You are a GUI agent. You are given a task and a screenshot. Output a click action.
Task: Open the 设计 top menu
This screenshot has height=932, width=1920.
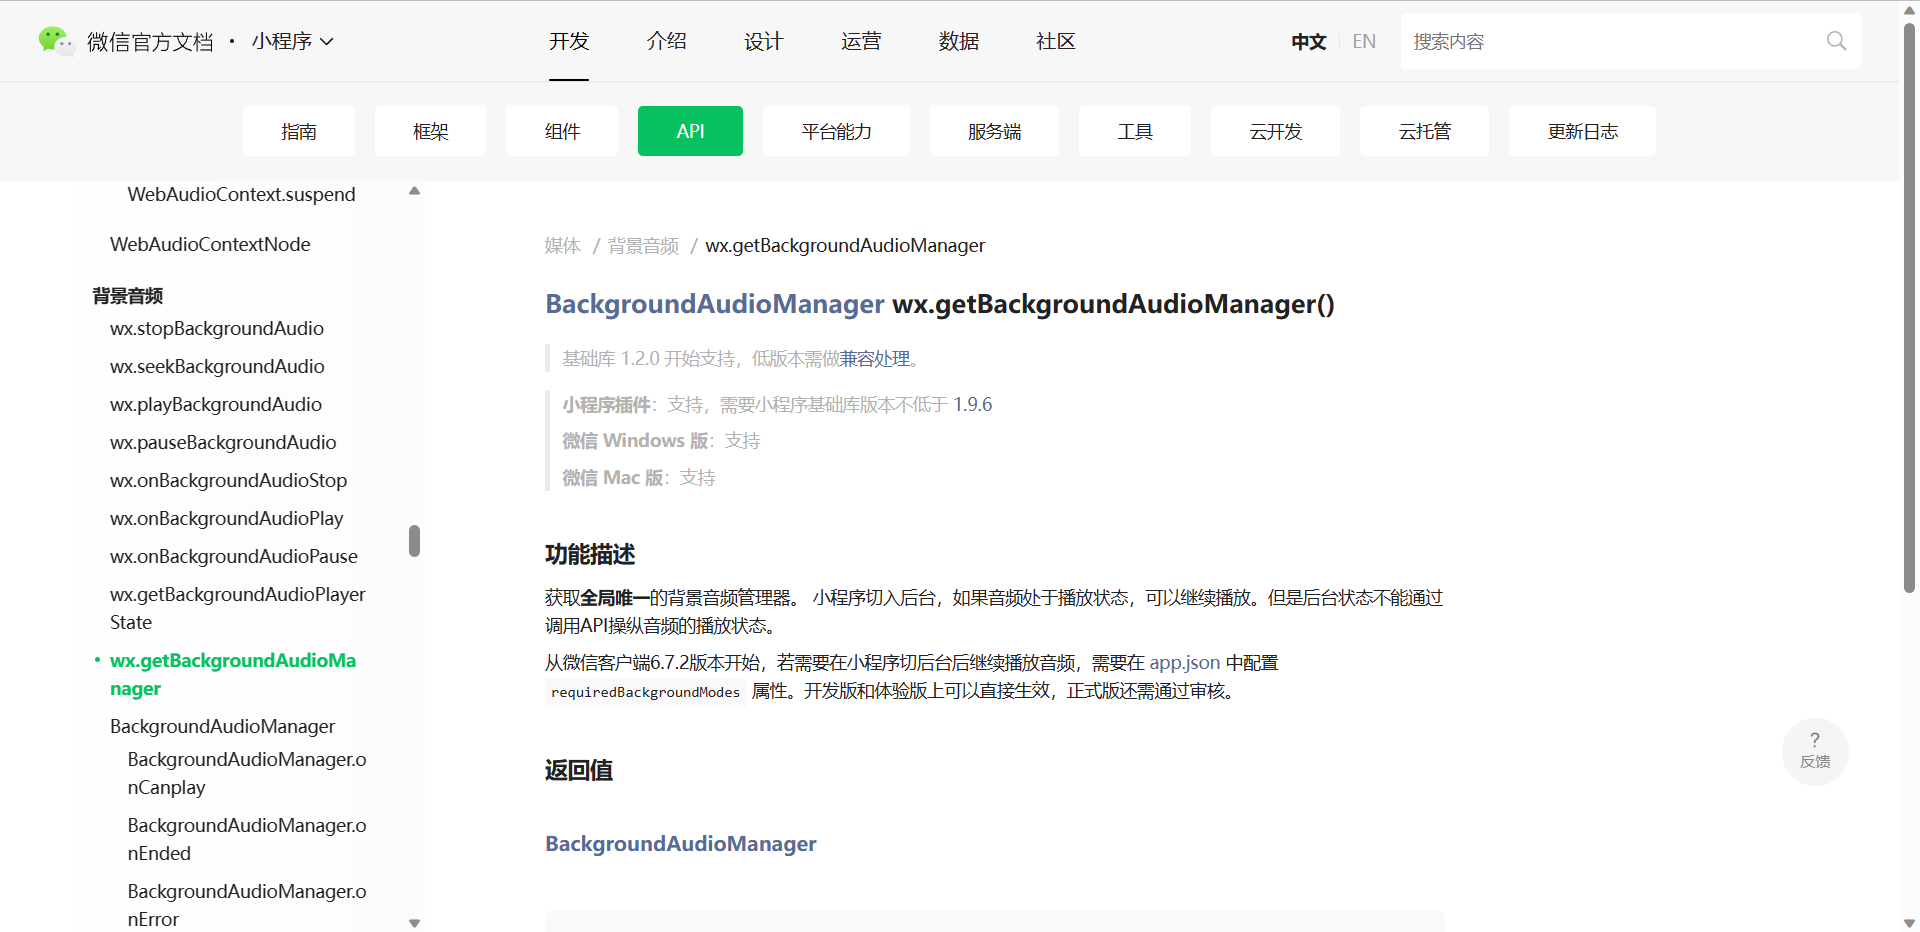coord(763,41)
